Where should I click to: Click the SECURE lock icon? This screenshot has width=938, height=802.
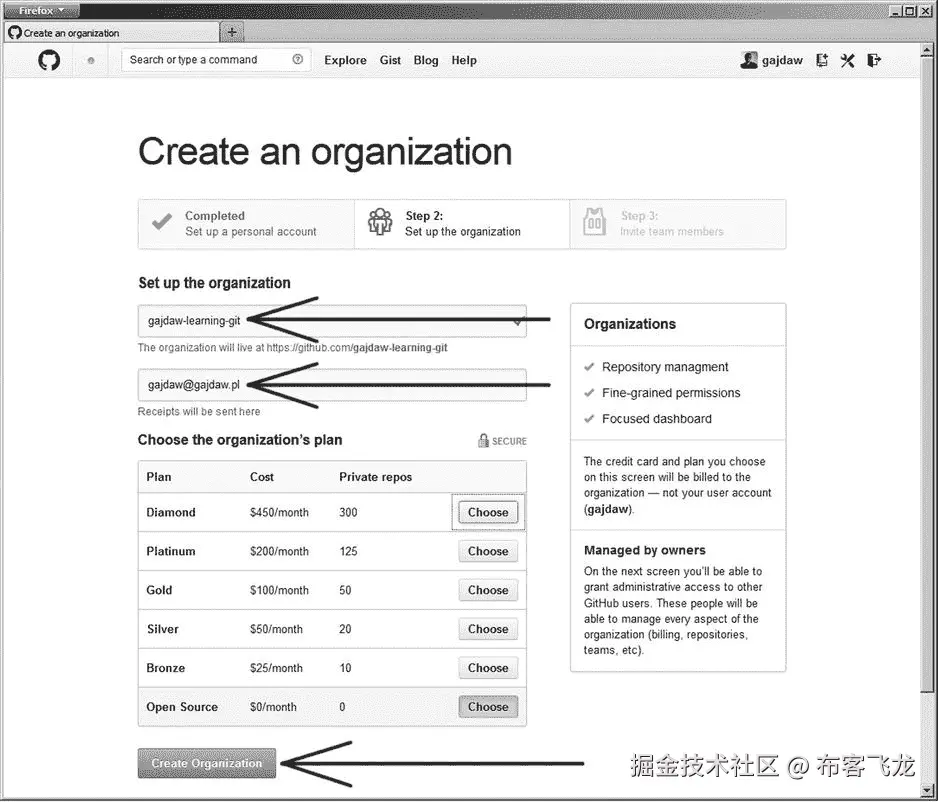483,441
